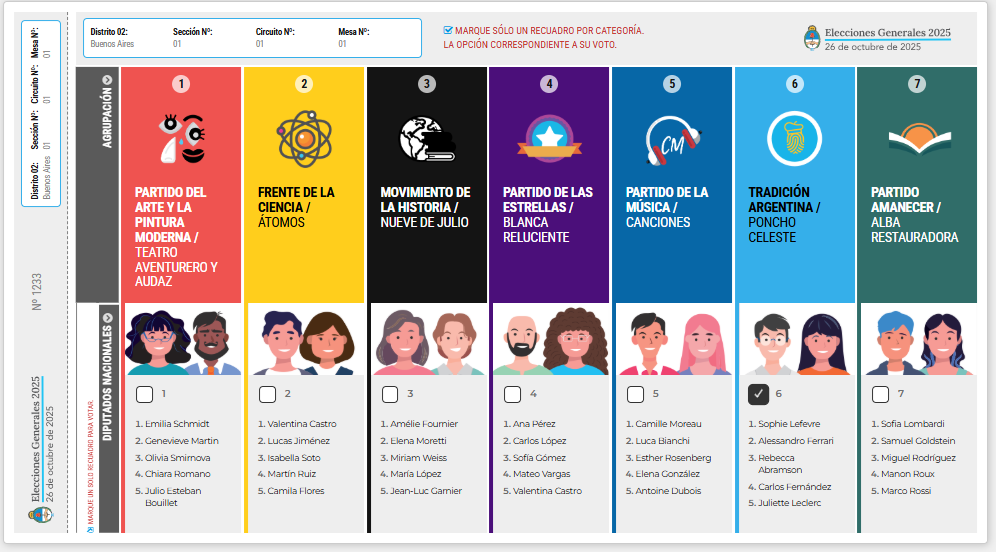The height and width of the screenshot is (552, 996).
Task: Click candidate name Valentina Castro in list 2
Action: 302,424
